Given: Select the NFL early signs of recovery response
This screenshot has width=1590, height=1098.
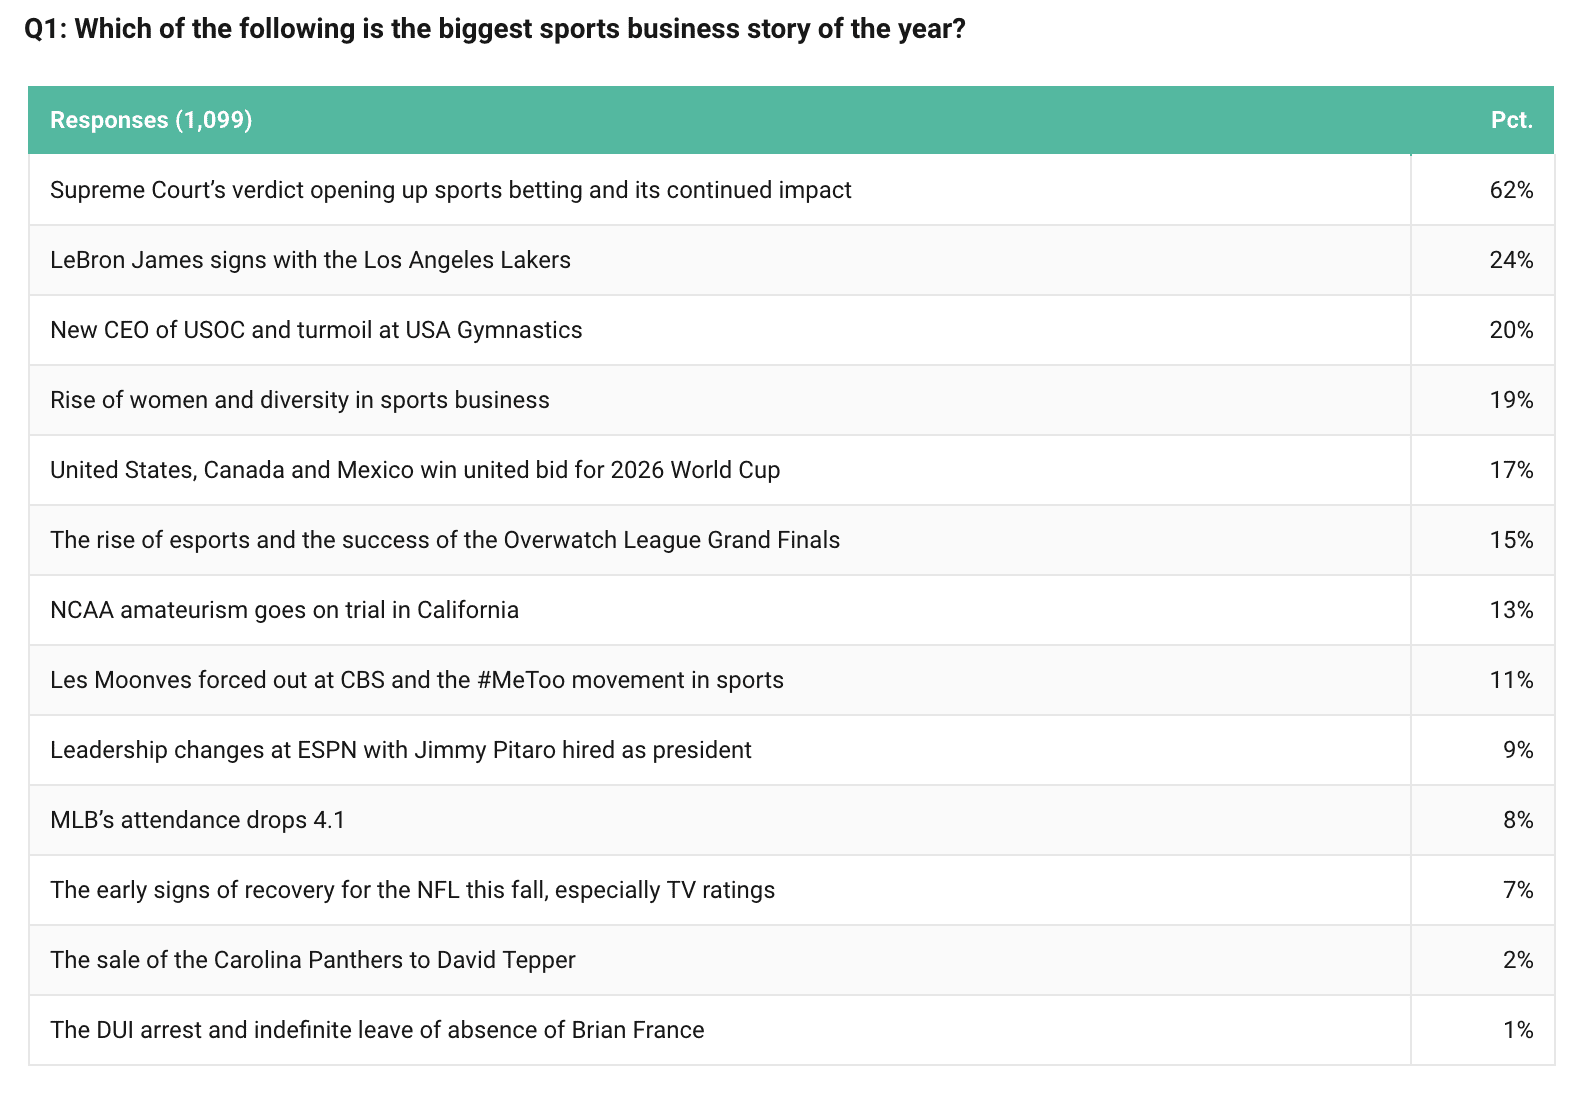Looking at the screenshot, I should [x=412, y=890].
